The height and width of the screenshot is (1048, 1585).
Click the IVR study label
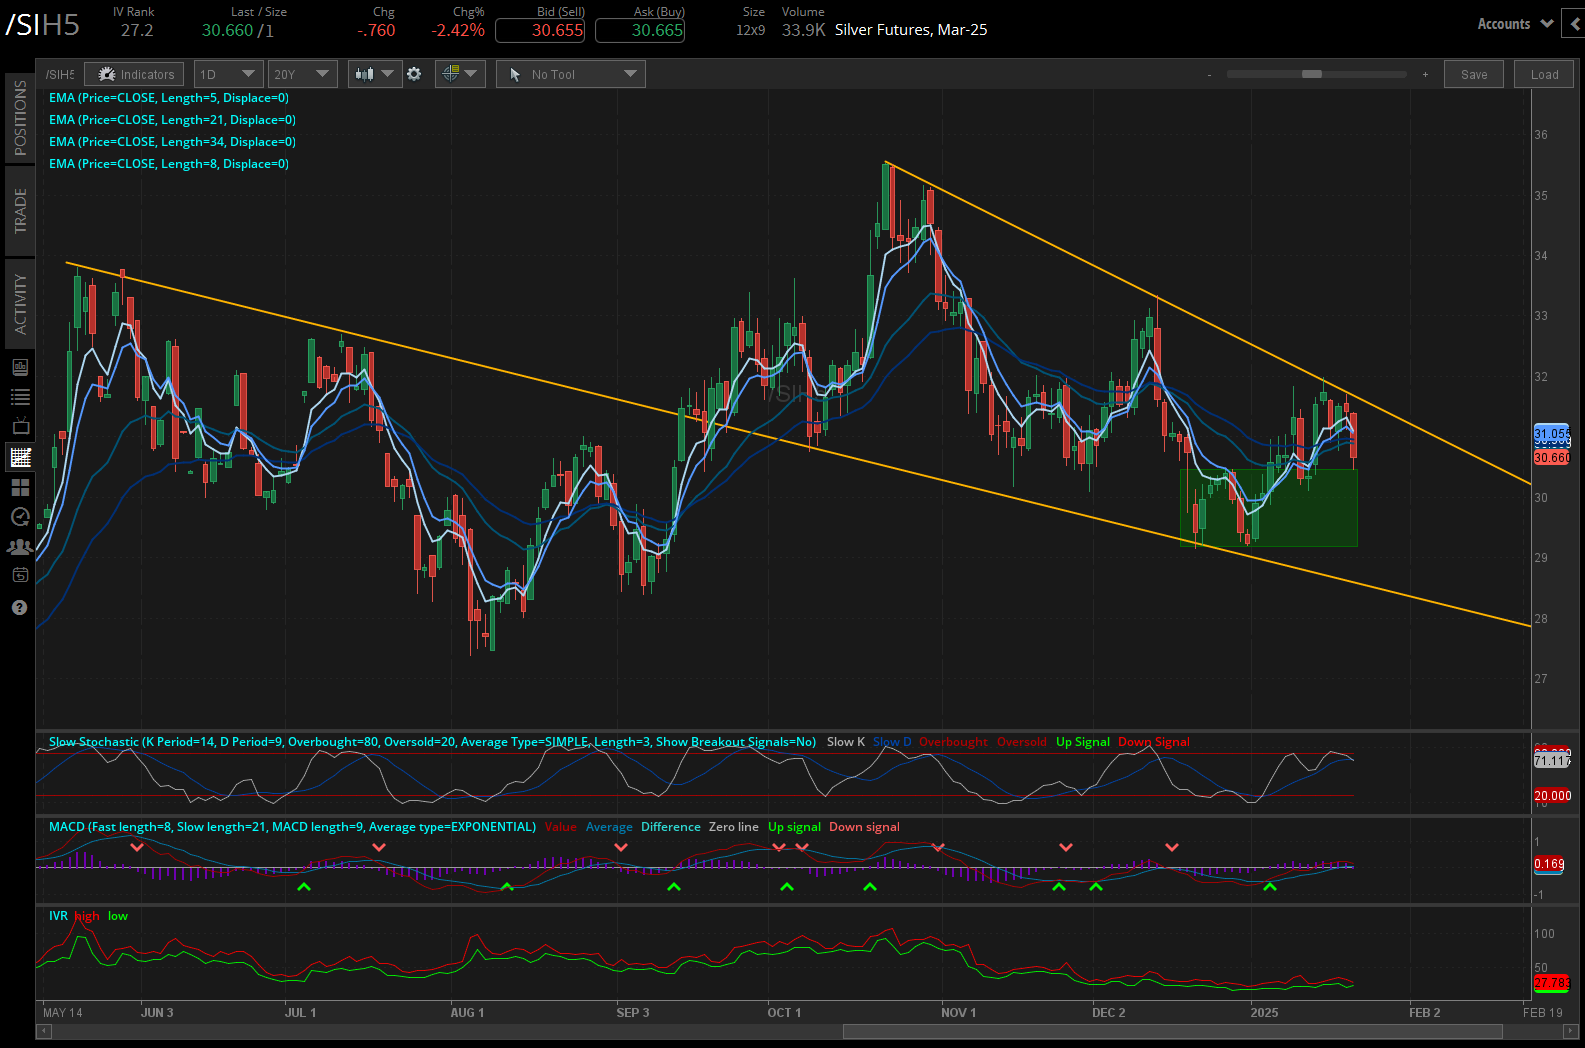(58, 916)
